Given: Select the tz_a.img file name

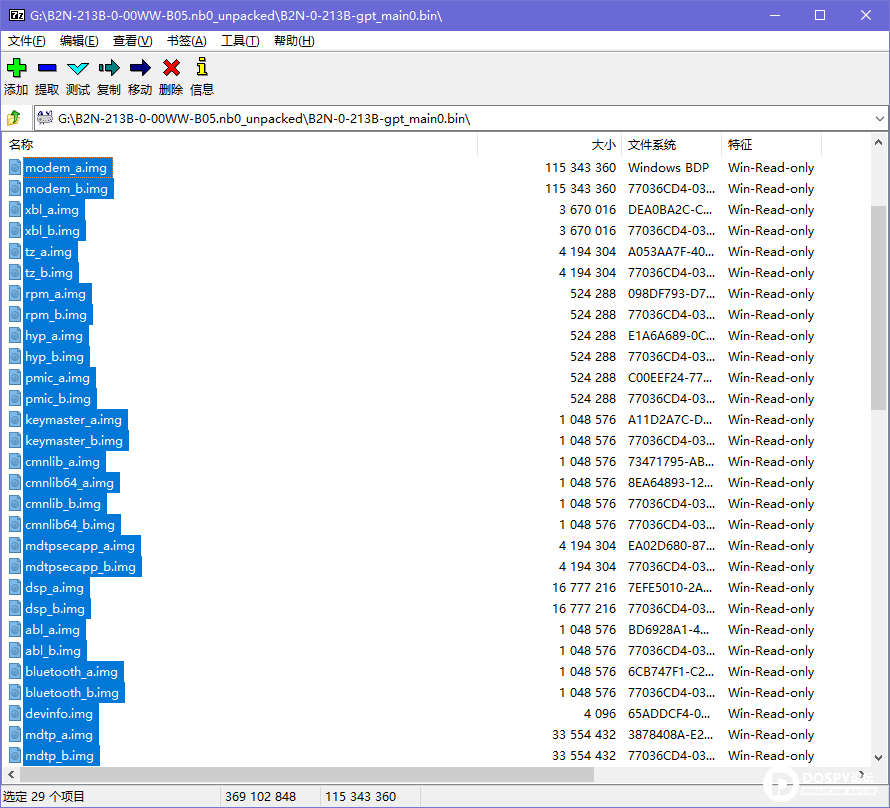Looking at the screenshot, I should click(48, 251).
